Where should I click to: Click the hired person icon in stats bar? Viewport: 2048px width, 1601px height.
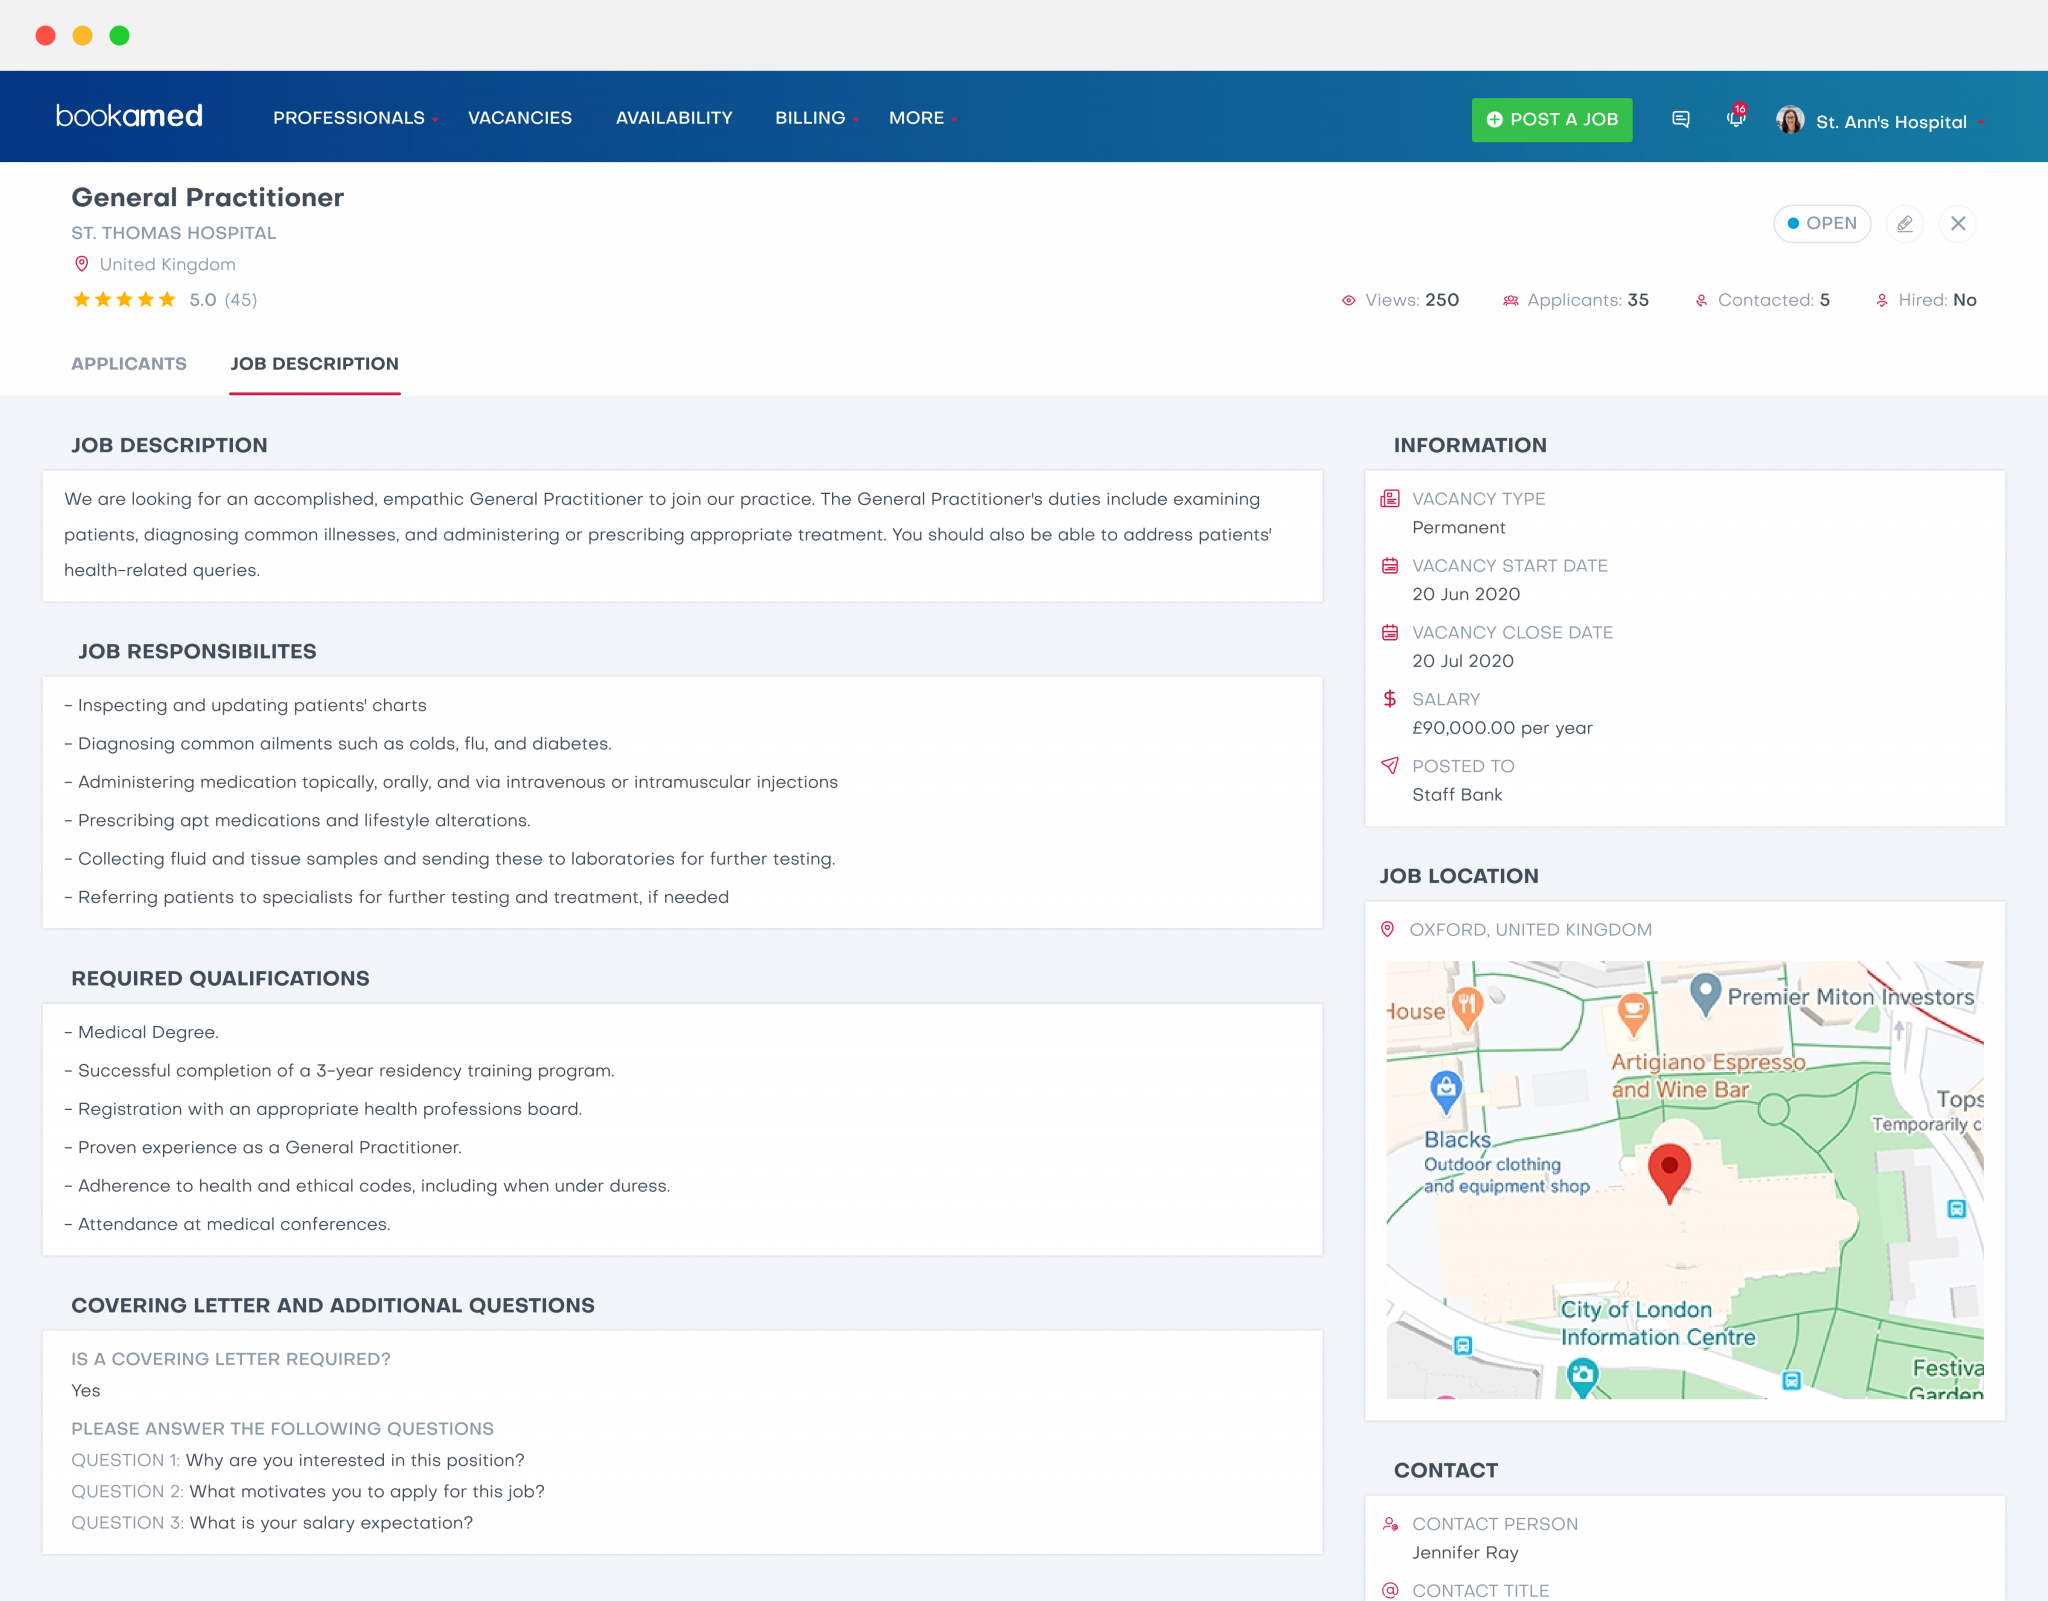[x=1880, y=301]
